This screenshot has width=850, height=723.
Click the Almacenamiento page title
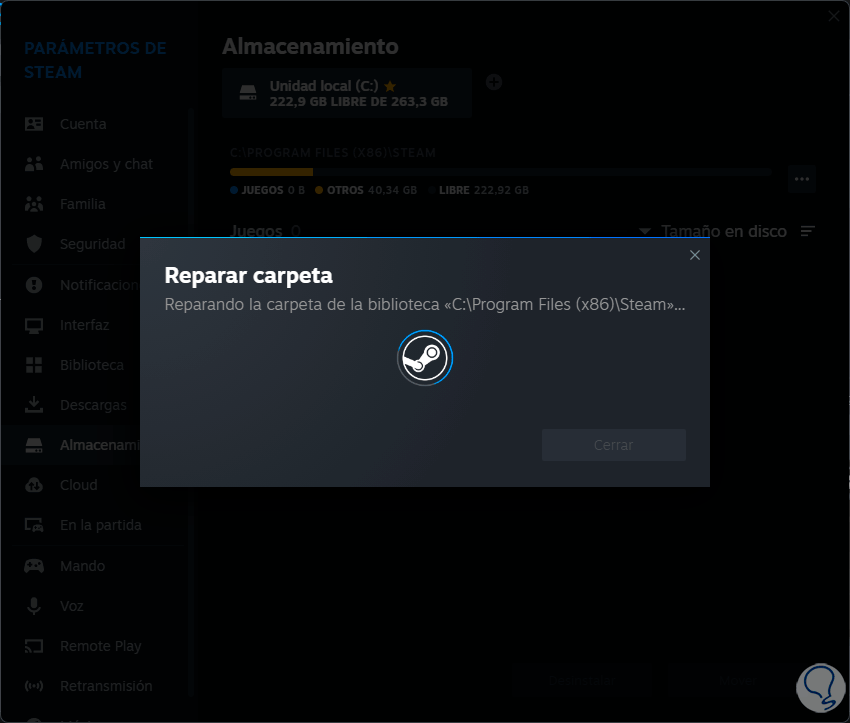[x=311, y=47]
